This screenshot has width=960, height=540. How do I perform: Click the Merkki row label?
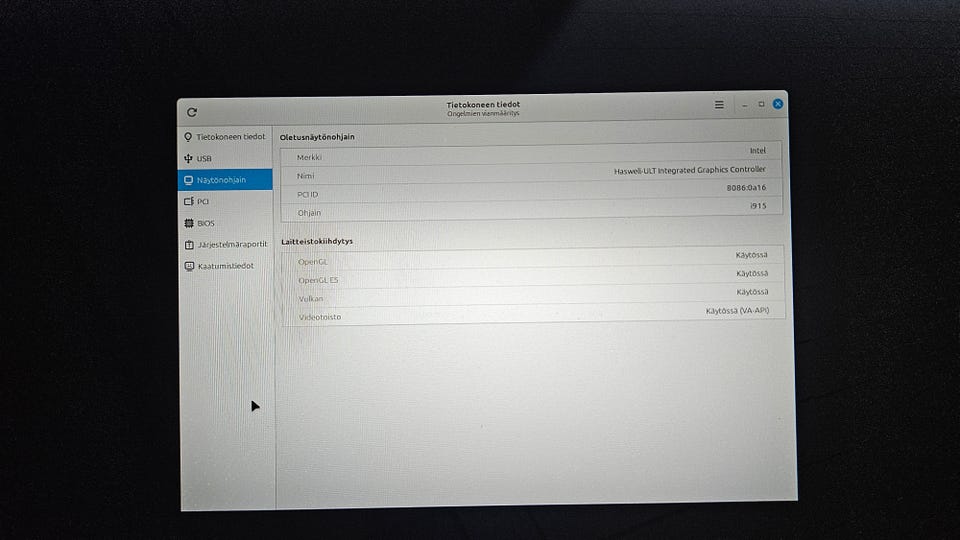309,157
